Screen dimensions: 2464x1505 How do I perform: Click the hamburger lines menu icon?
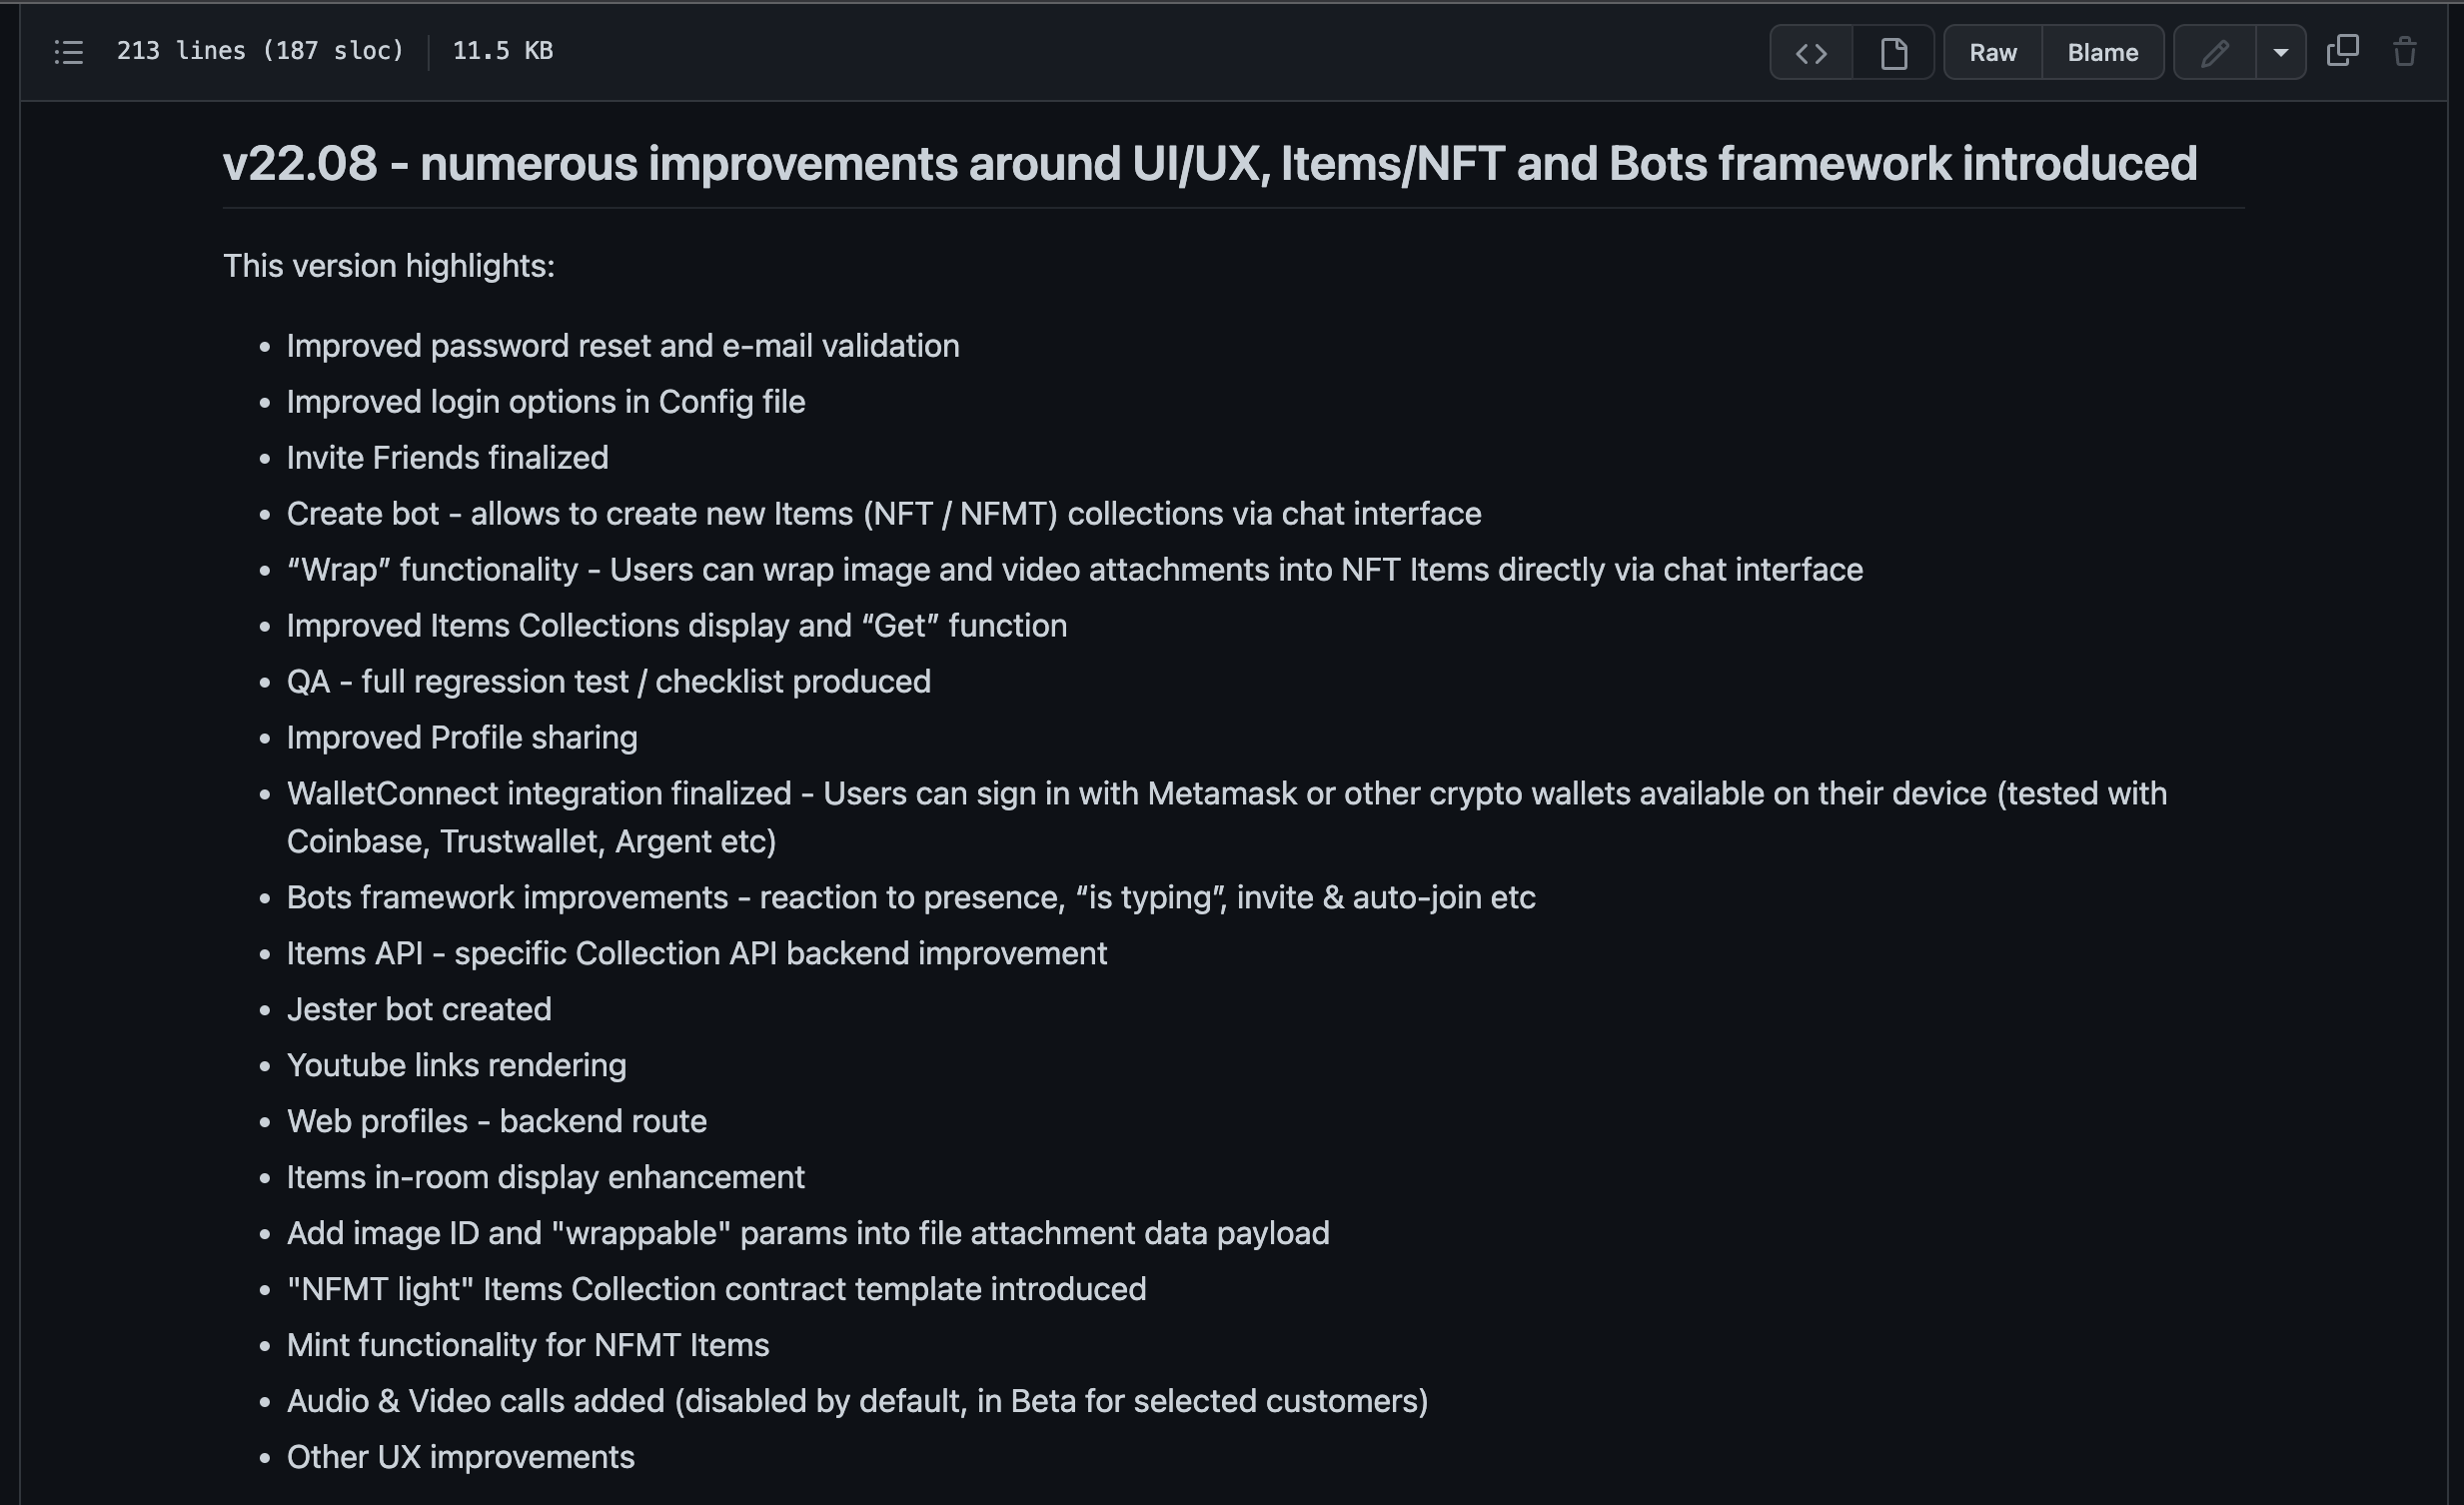pos(69,51)
